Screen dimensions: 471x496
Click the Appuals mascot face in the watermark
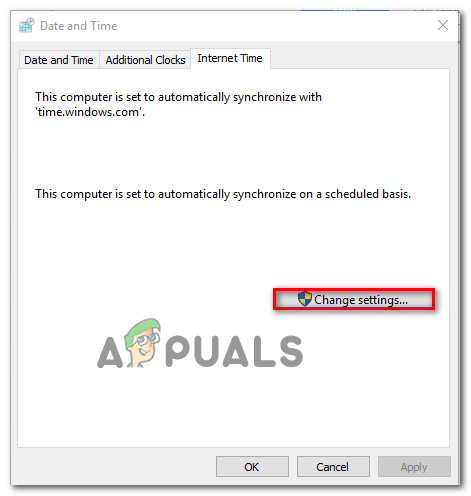point(142,343)
